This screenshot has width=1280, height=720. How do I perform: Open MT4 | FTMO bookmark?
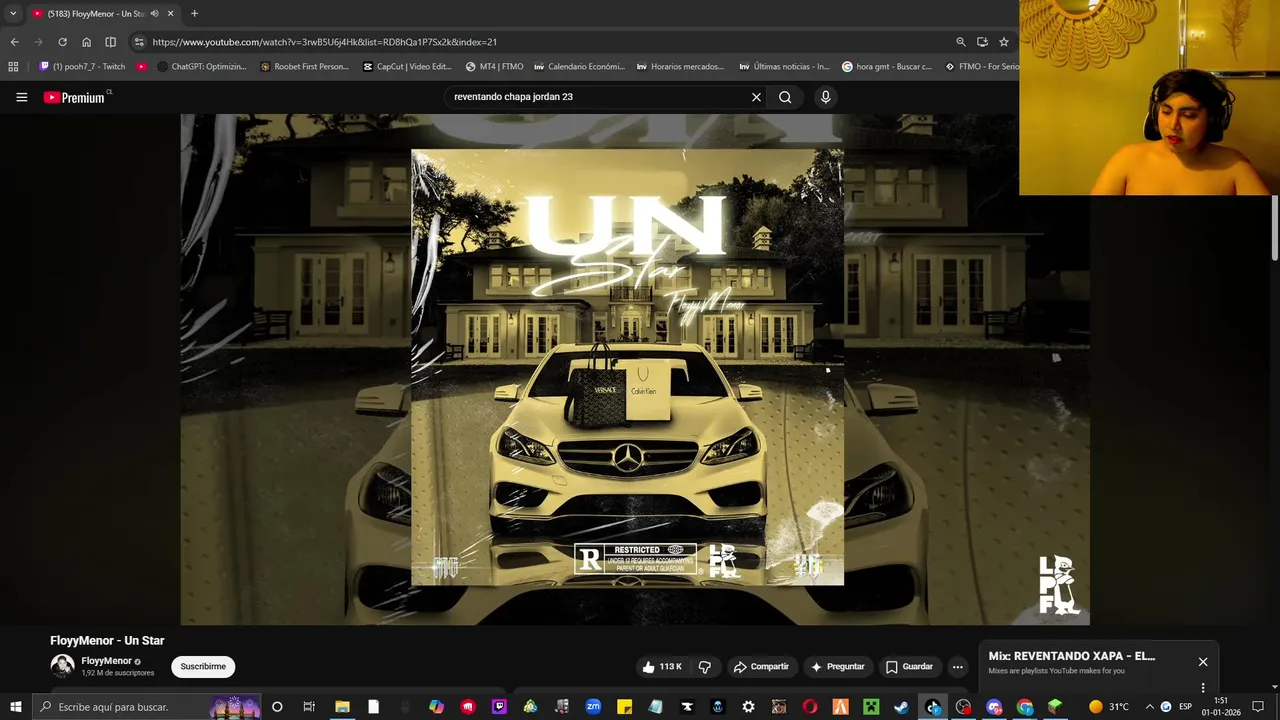point(494,67)
